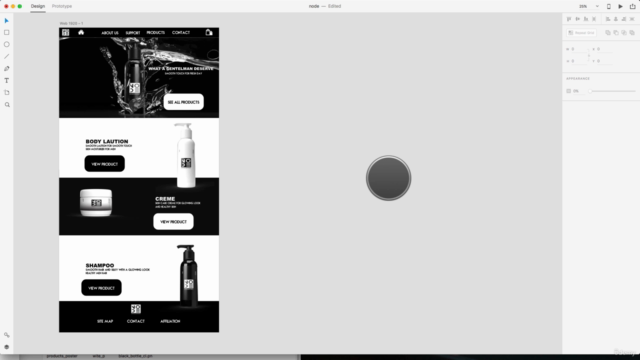Viewport: 640px width, 360px height.
Task: Click AFFILIATION in artboard footer
Action: pyautogui.click(x=170, y=321)
